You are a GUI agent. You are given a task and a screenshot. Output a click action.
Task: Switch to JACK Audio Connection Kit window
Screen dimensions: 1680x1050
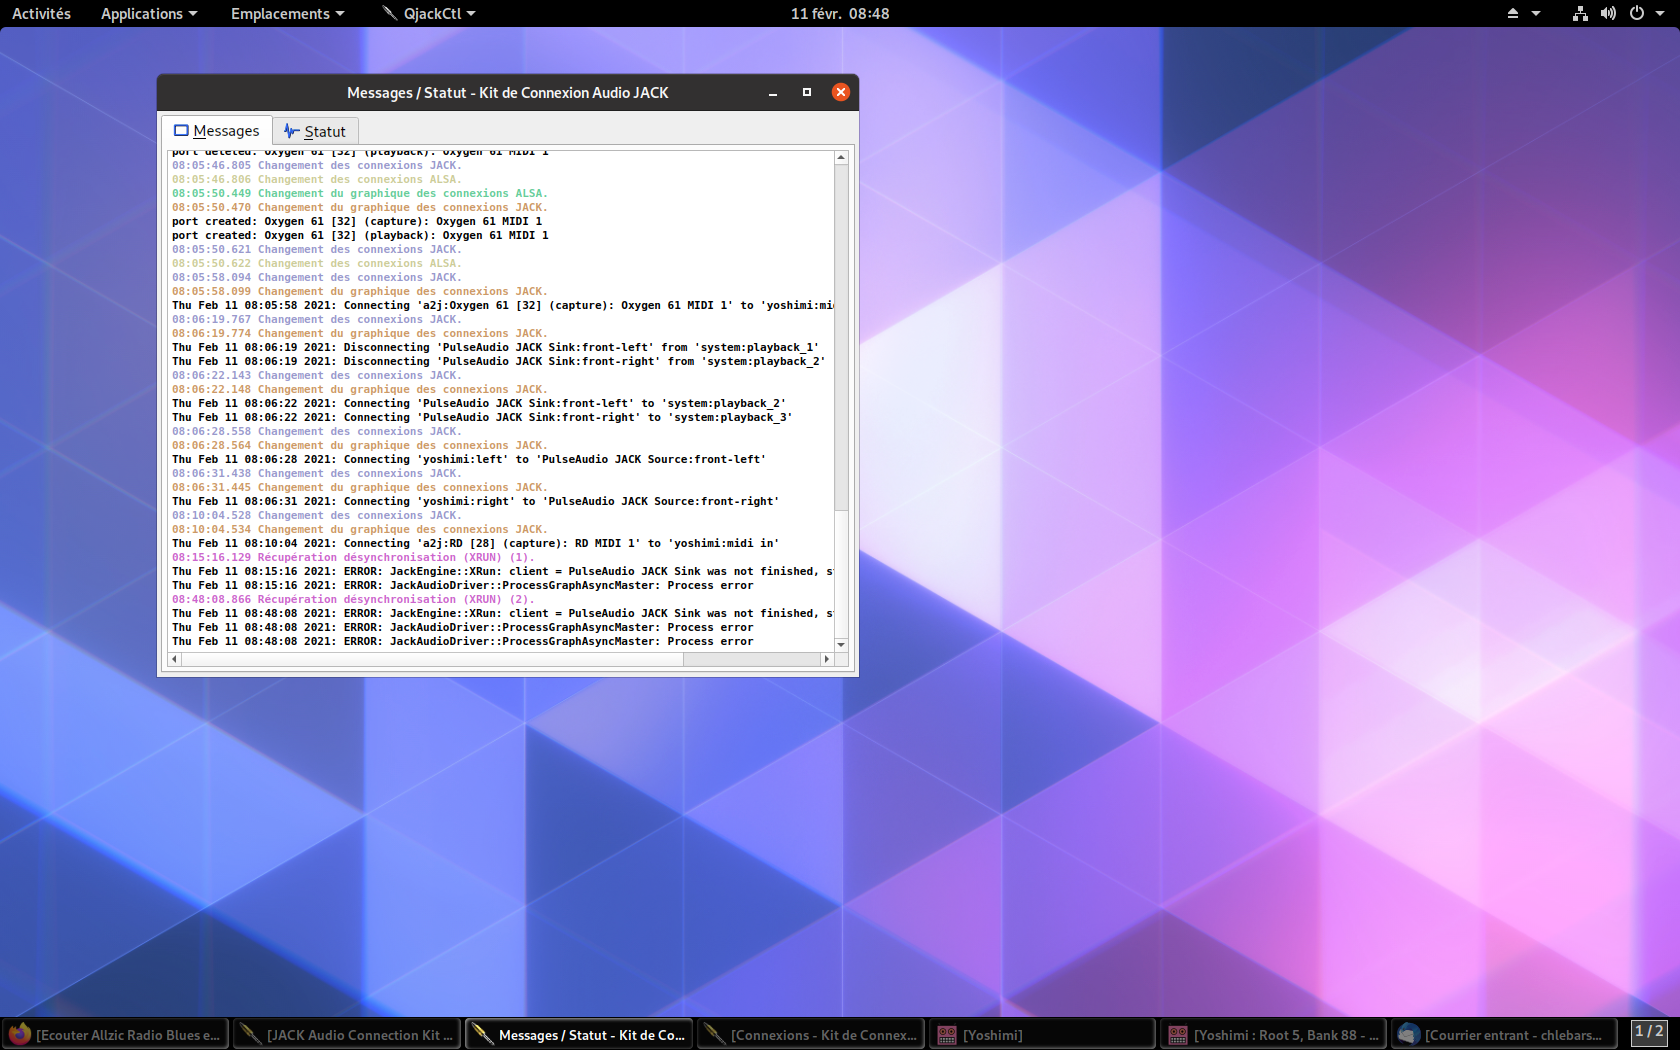point(347,1035)
